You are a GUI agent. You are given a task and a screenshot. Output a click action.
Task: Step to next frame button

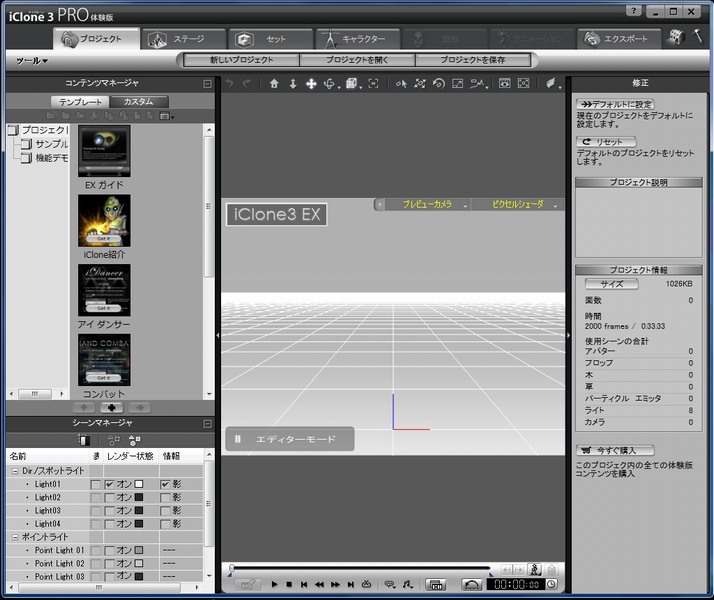click(x=335, y=584)
